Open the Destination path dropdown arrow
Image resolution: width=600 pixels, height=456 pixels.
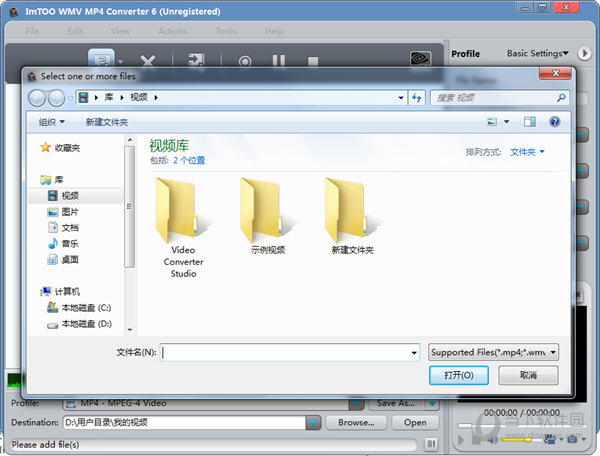coord(313,423)
